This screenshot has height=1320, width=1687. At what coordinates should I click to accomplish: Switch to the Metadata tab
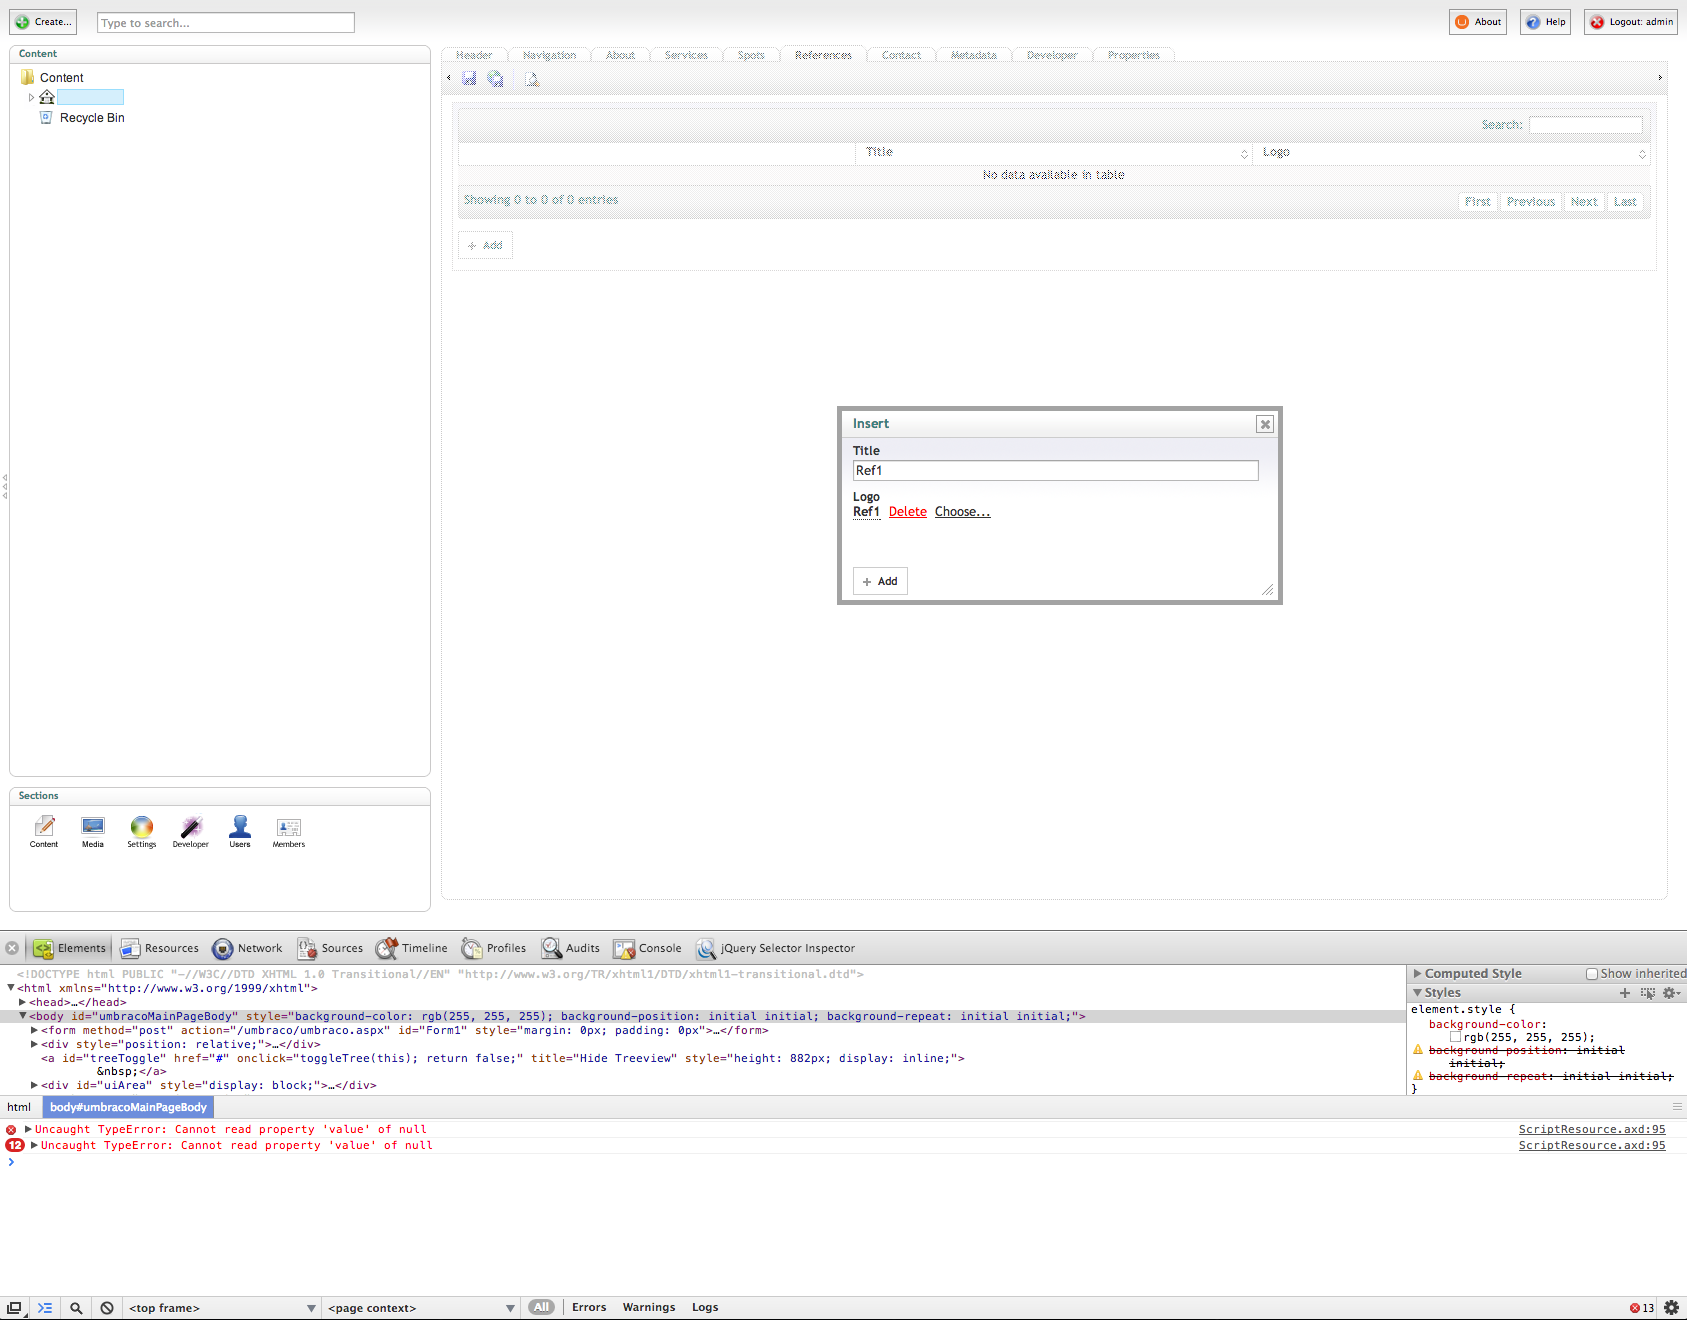tap(974, 55)
